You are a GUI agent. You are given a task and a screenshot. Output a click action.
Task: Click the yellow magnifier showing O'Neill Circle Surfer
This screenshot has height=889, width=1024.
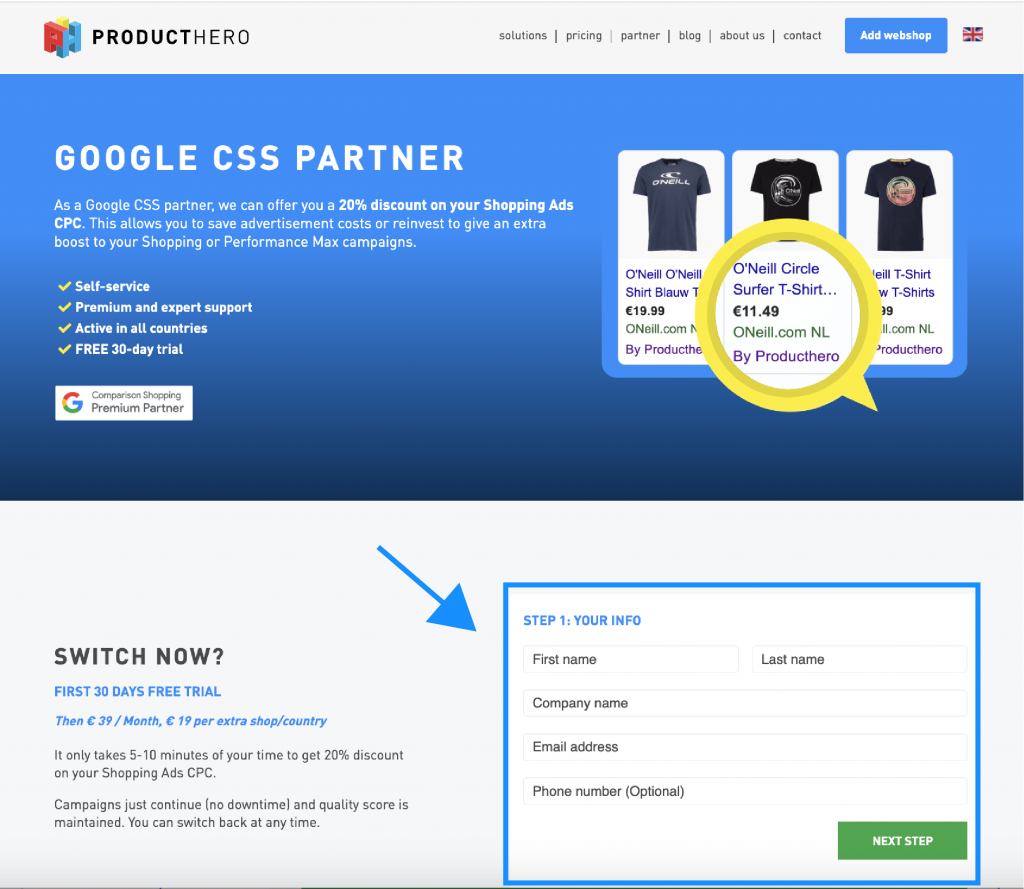point(788,316)
